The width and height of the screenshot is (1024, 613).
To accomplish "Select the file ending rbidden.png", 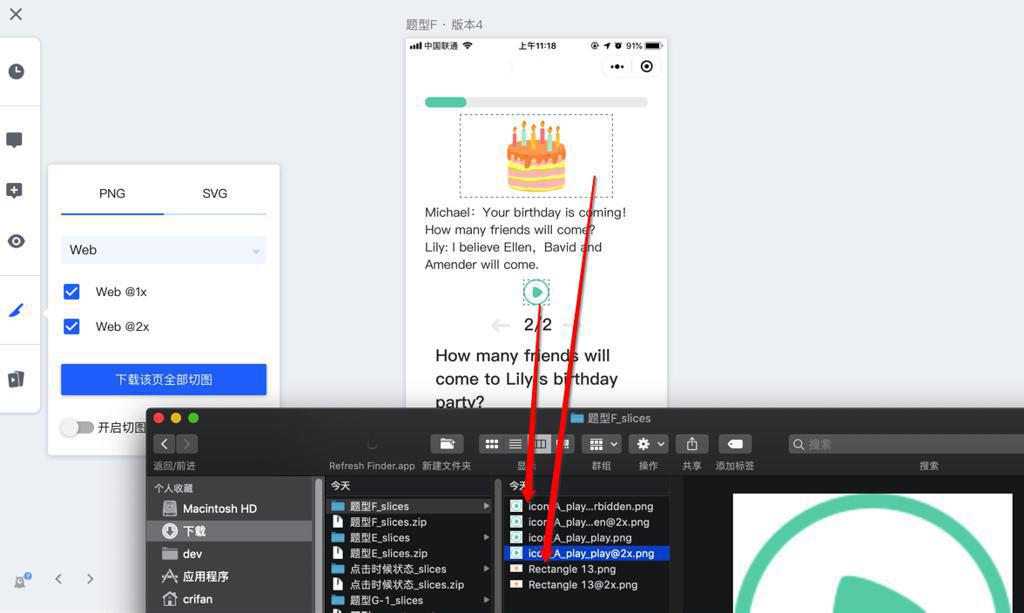I will coord(586,506).
